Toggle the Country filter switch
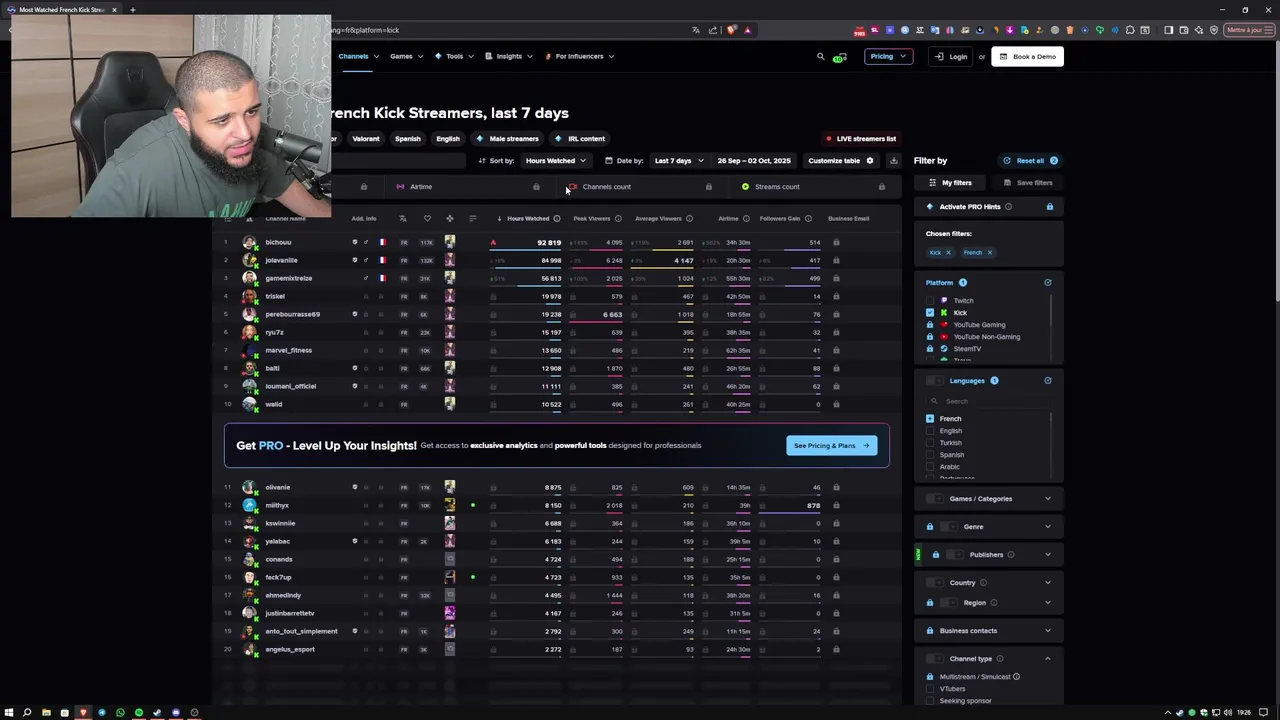 [x=934, y=582]
